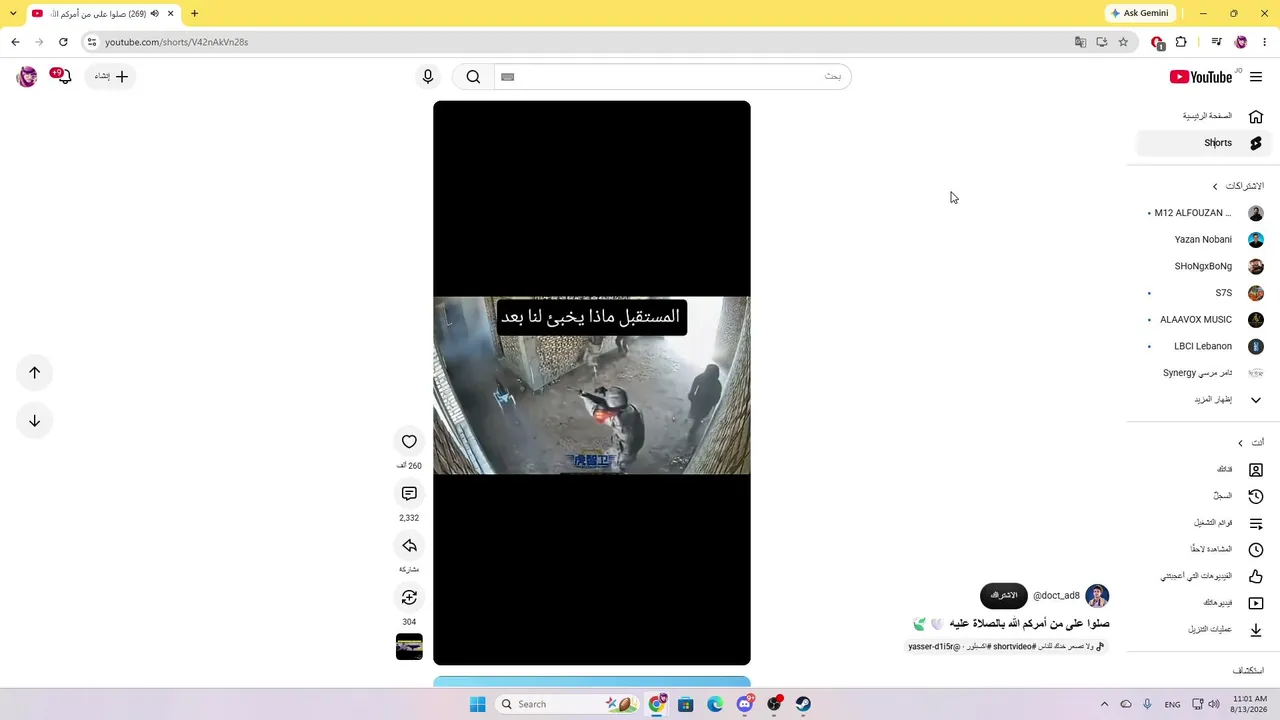Open the red extension icon with badge
The width and height of the screenshot is (1280, 720).
1158,42
